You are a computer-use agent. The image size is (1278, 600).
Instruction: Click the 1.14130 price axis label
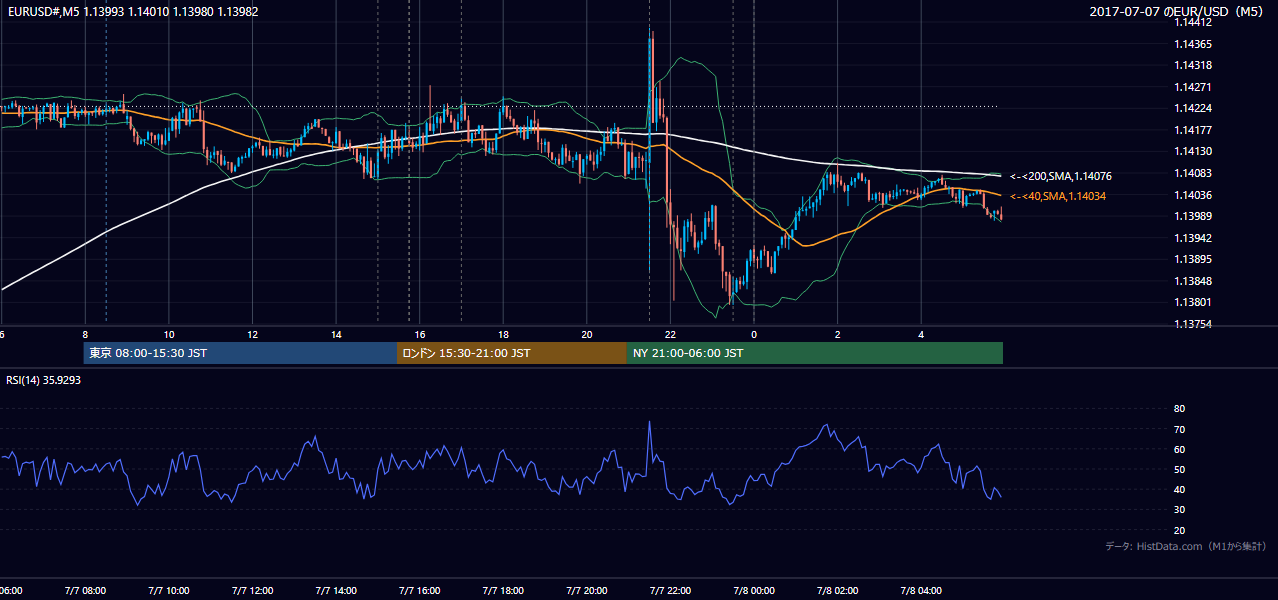[x=1195, y=152]
